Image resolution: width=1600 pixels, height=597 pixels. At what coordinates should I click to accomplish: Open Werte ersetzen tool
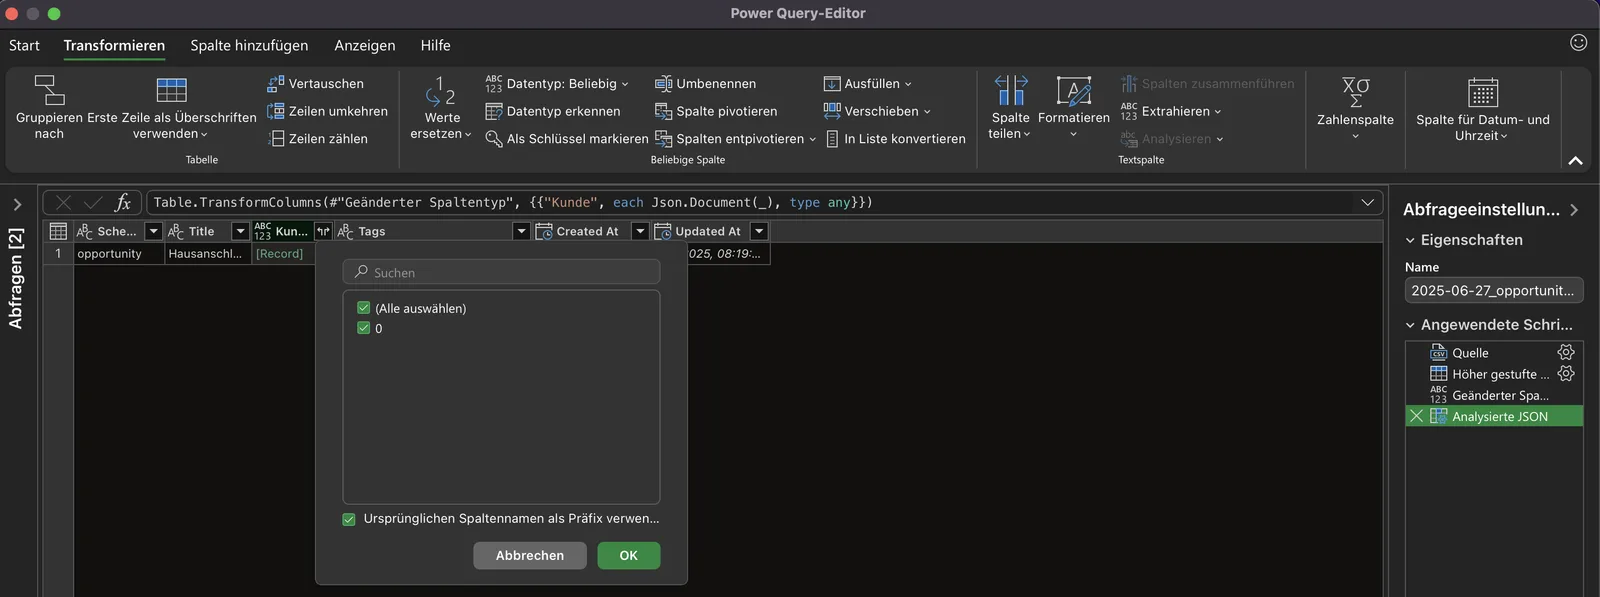441,108
